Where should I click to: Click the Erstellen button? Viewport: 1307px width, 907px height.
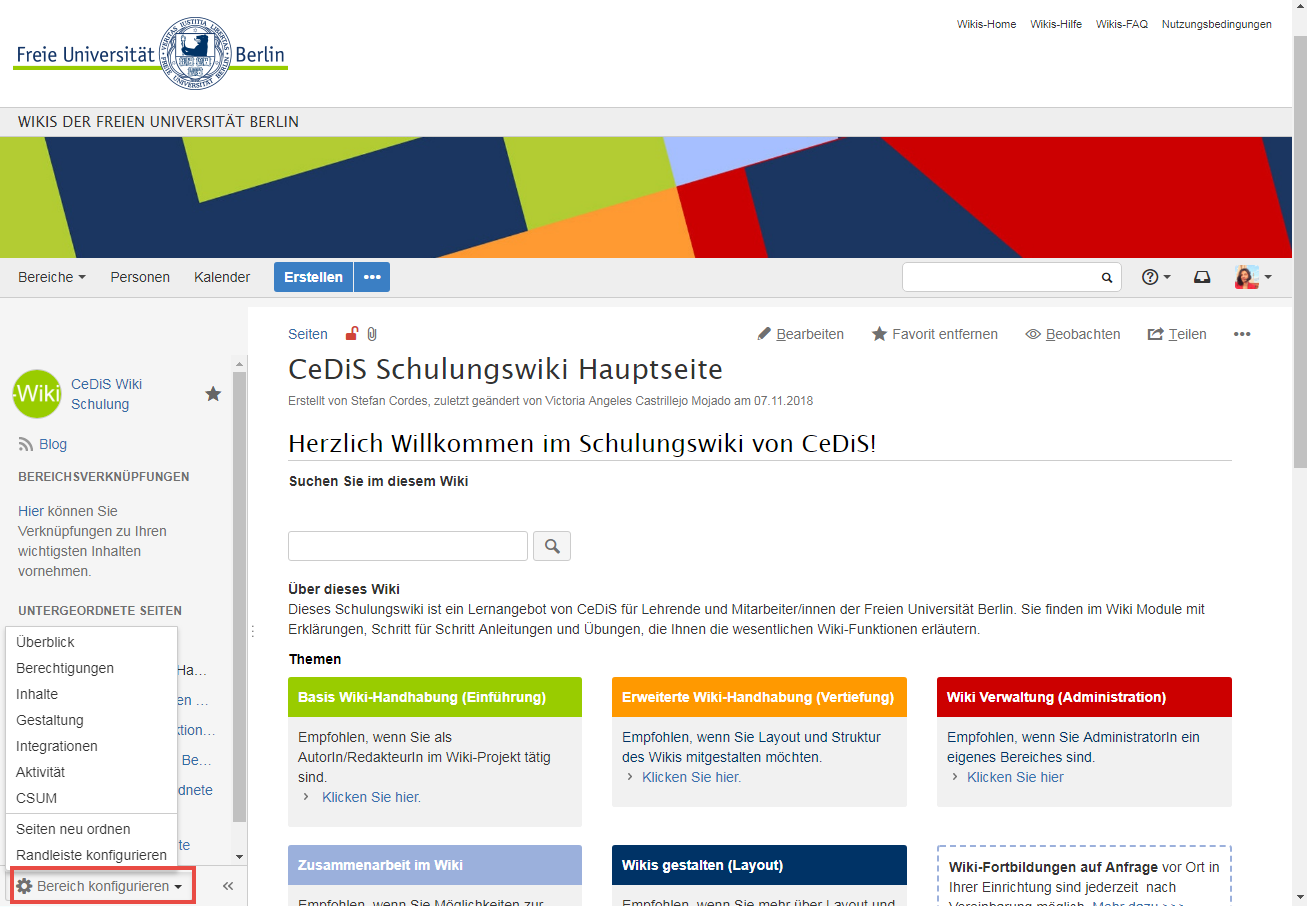click(313, 277)
